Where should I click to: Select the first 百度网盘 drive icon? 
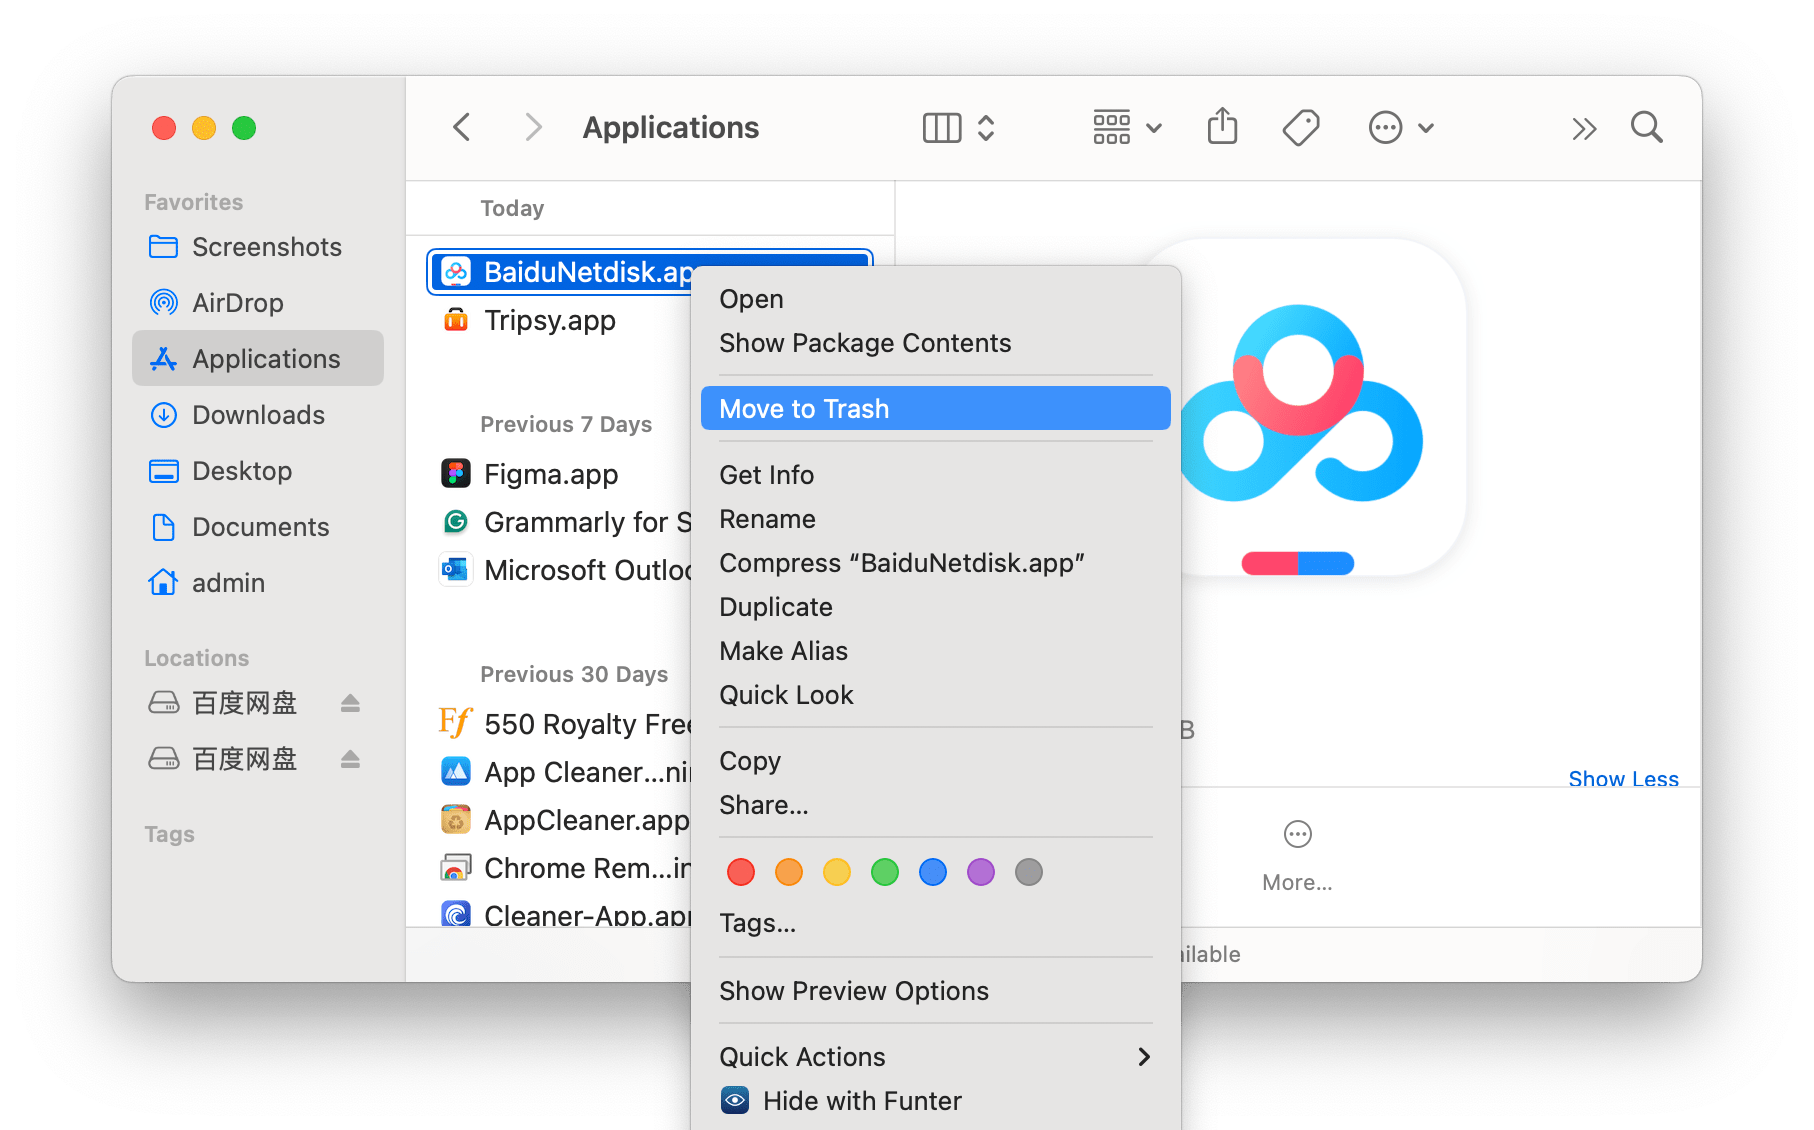pos(164,703)
